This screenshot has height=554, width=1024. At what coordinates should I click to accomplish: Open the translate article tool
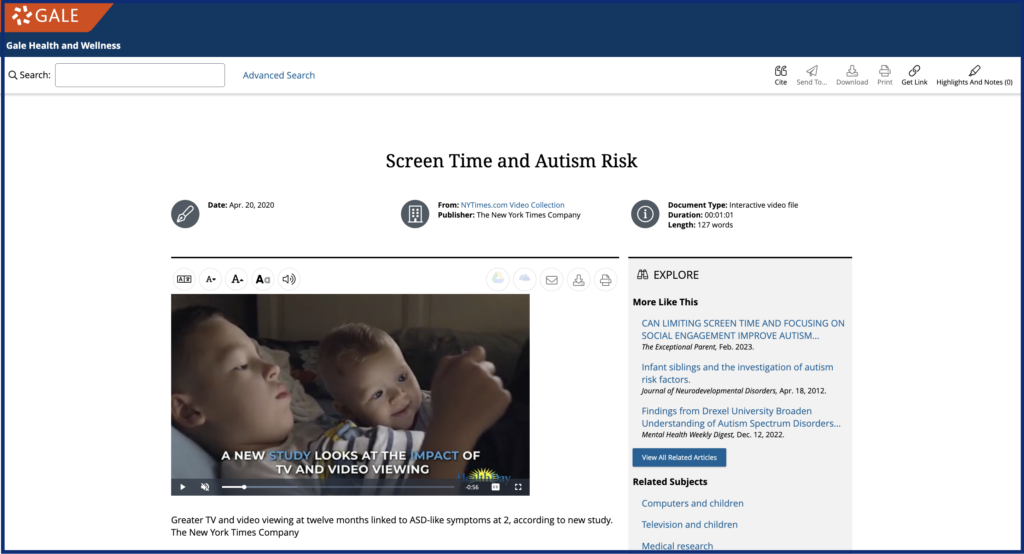click(184, 280)
